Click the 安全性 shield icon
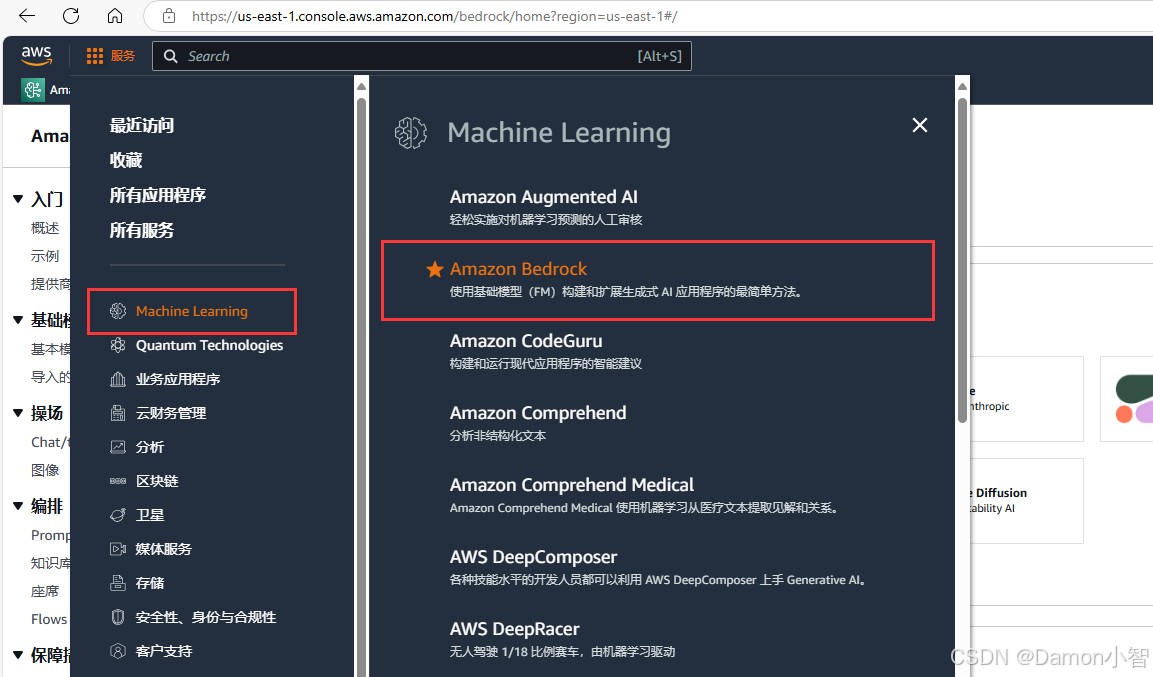Image resolution: width=1153 pixels, height=677 pixels. (x=118, y=617)
